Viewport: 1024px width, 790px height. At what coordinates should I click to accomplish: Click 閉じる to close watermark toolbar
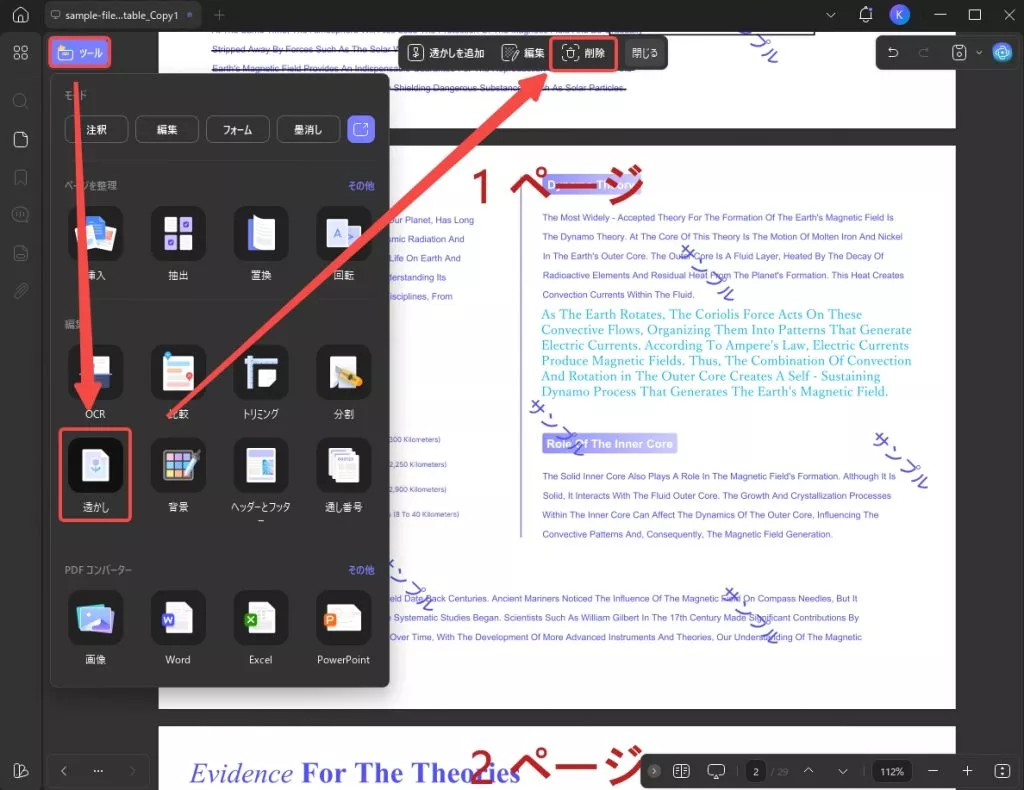(645, 53)
